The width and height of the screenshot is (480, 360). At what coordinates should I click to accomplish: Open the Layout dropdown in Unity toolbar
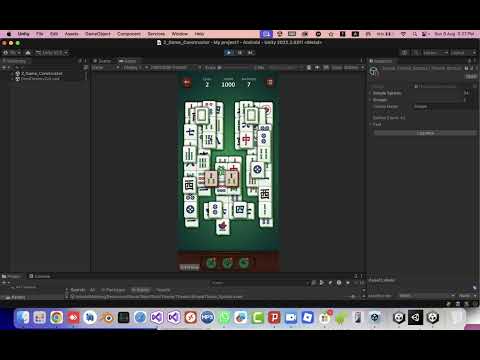(x=463, y=53)
